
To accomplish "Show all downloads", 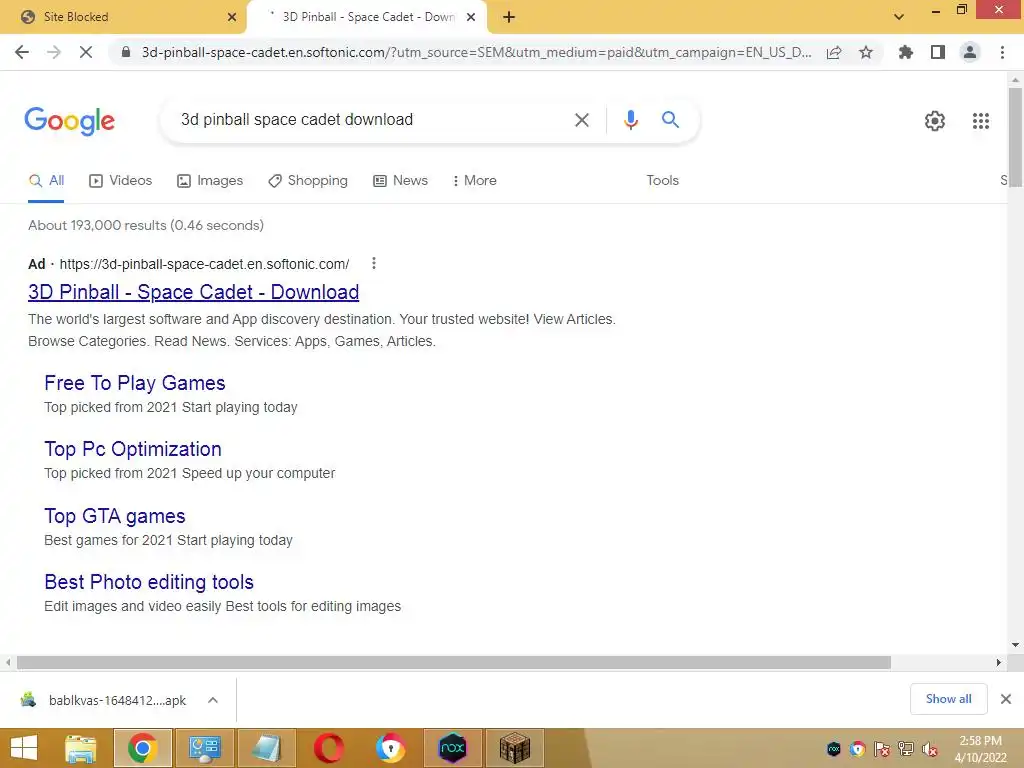I will pos(948,699).
